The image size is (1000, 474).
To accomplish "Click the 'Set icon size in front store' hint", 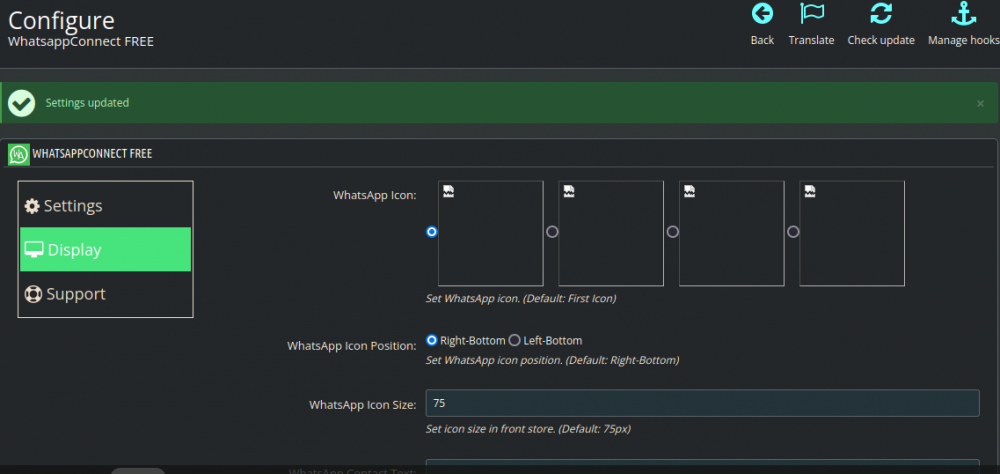I will coord(528,429).
